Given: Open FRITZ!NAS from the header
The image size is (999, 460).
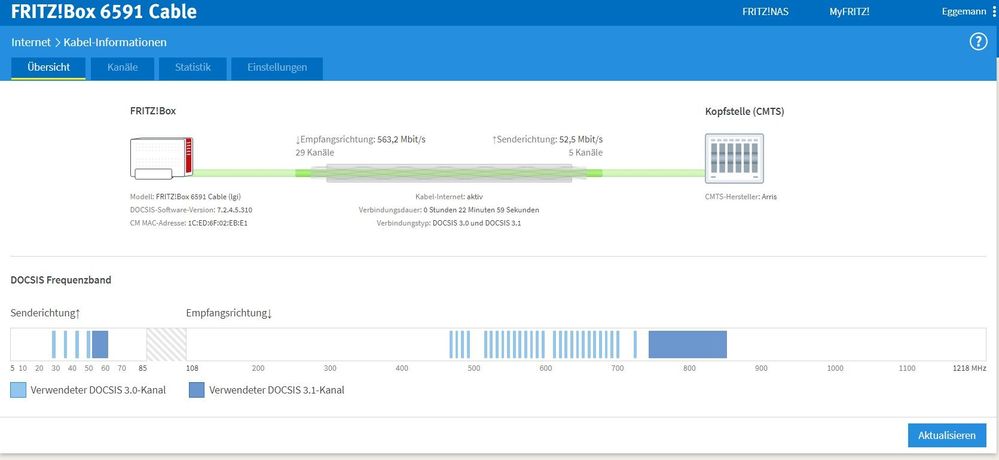Looking at the screenshot, I should [765, 11].
